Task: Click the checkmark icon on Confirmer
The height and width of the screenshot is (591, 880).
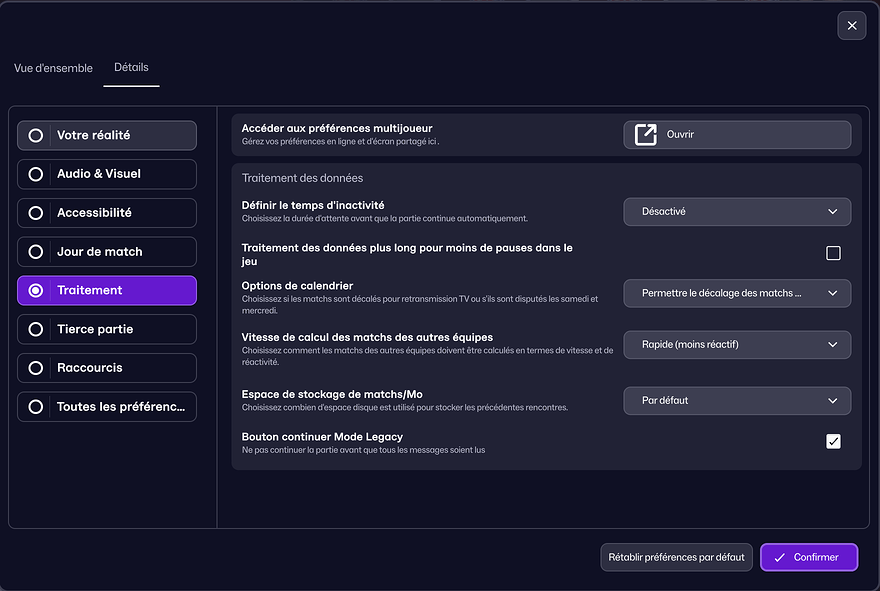Action: tap(779, 557)
